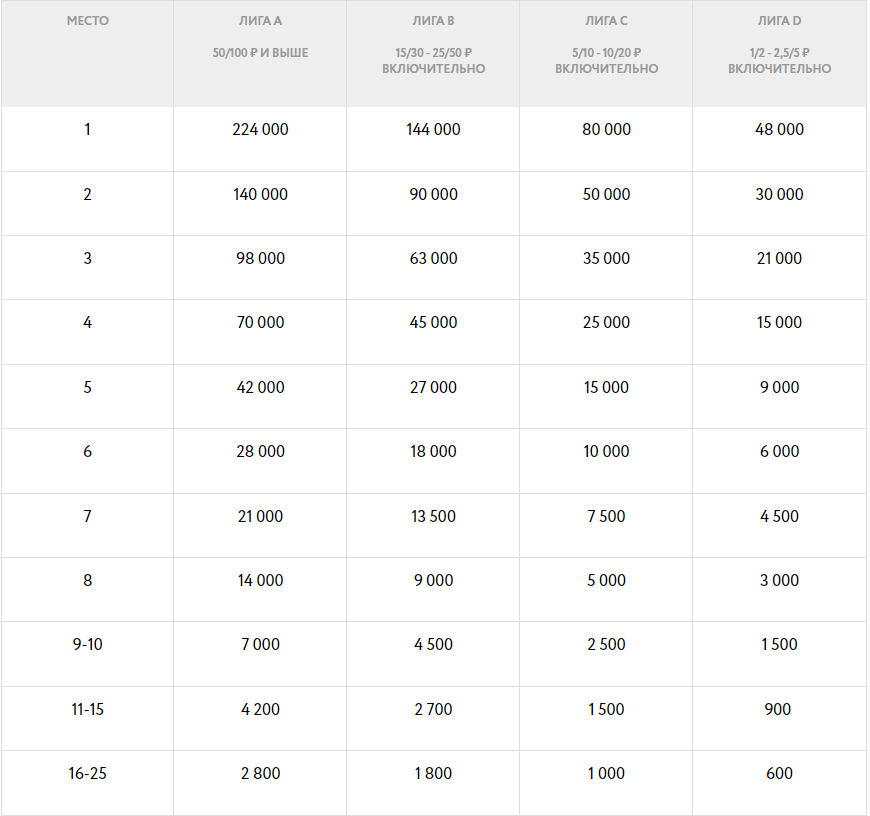Click the 16-25 place row label
Screen dimensions: 870x816
(x=87, y=774)
